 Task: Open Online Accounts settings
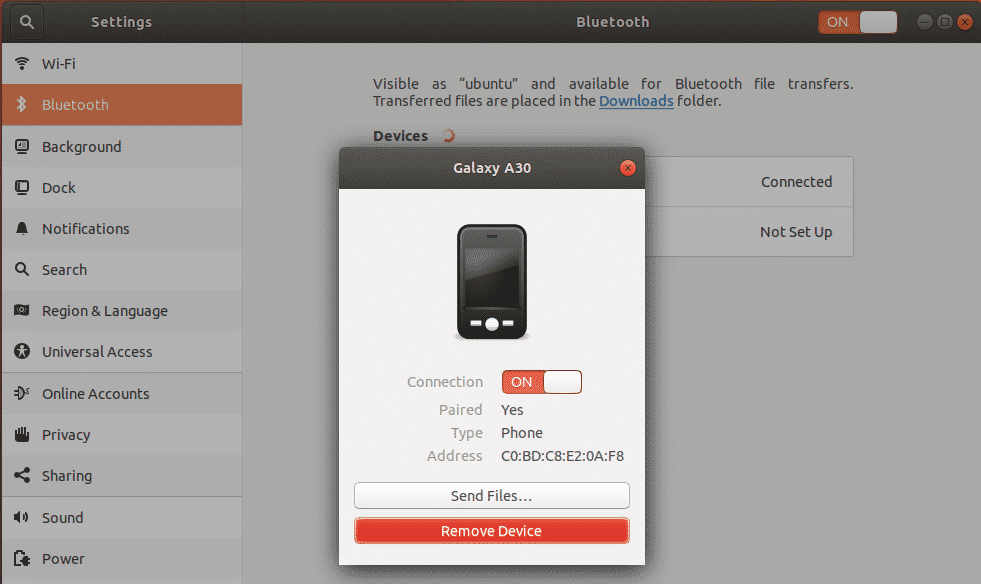pyautogui.click(x=122, y=393)
